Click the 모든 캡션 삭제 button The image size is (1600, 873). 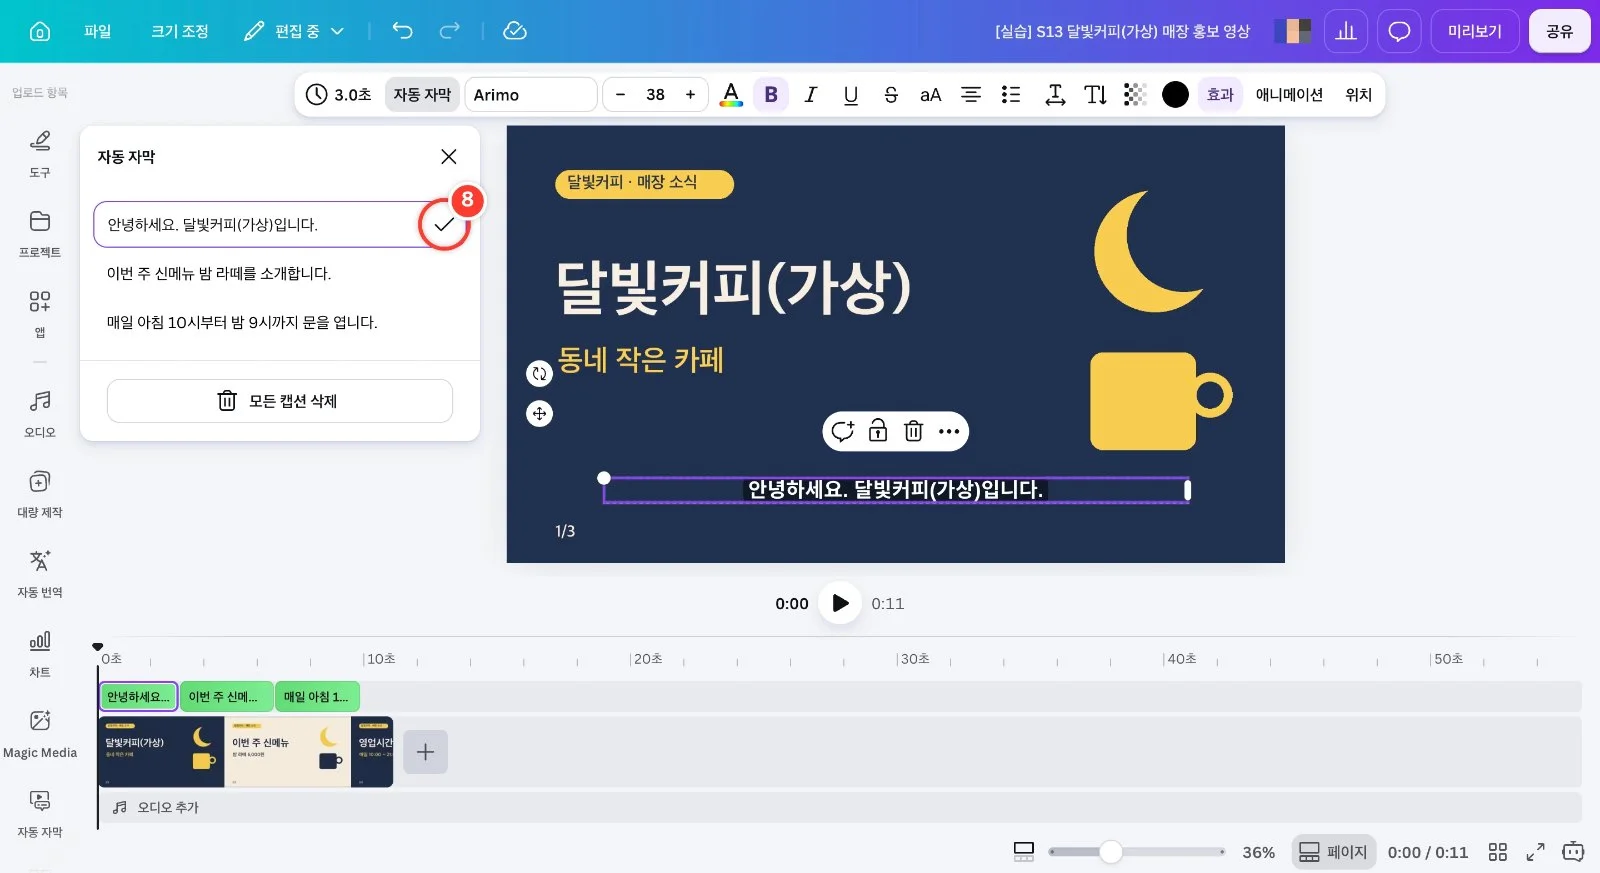click(280, 401)
